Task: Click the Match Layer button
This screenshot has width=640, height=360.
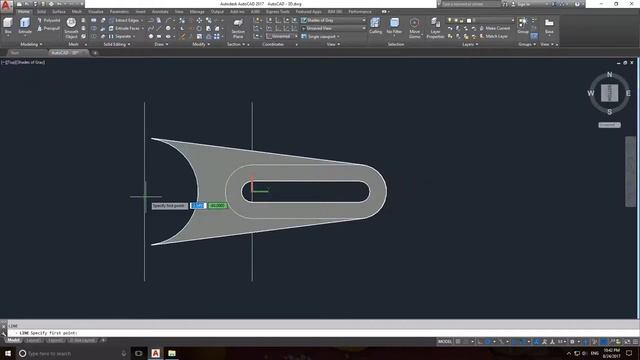Action: pos(494,36)
